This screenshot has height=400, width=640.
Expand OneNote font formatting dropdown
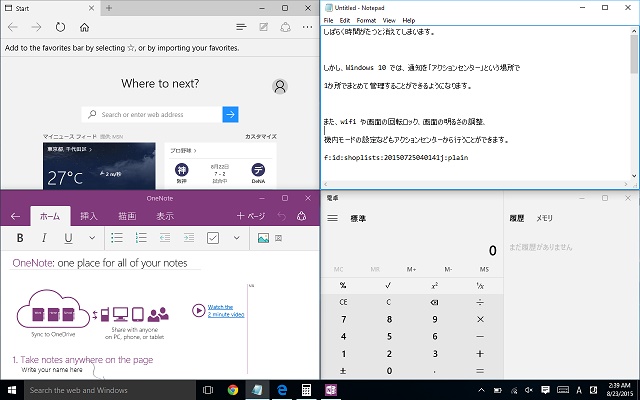[92, 238]
